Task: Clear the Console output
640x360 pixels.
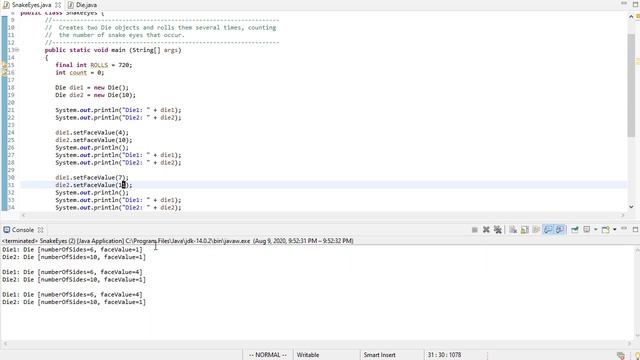Action: tap(513, 230)
